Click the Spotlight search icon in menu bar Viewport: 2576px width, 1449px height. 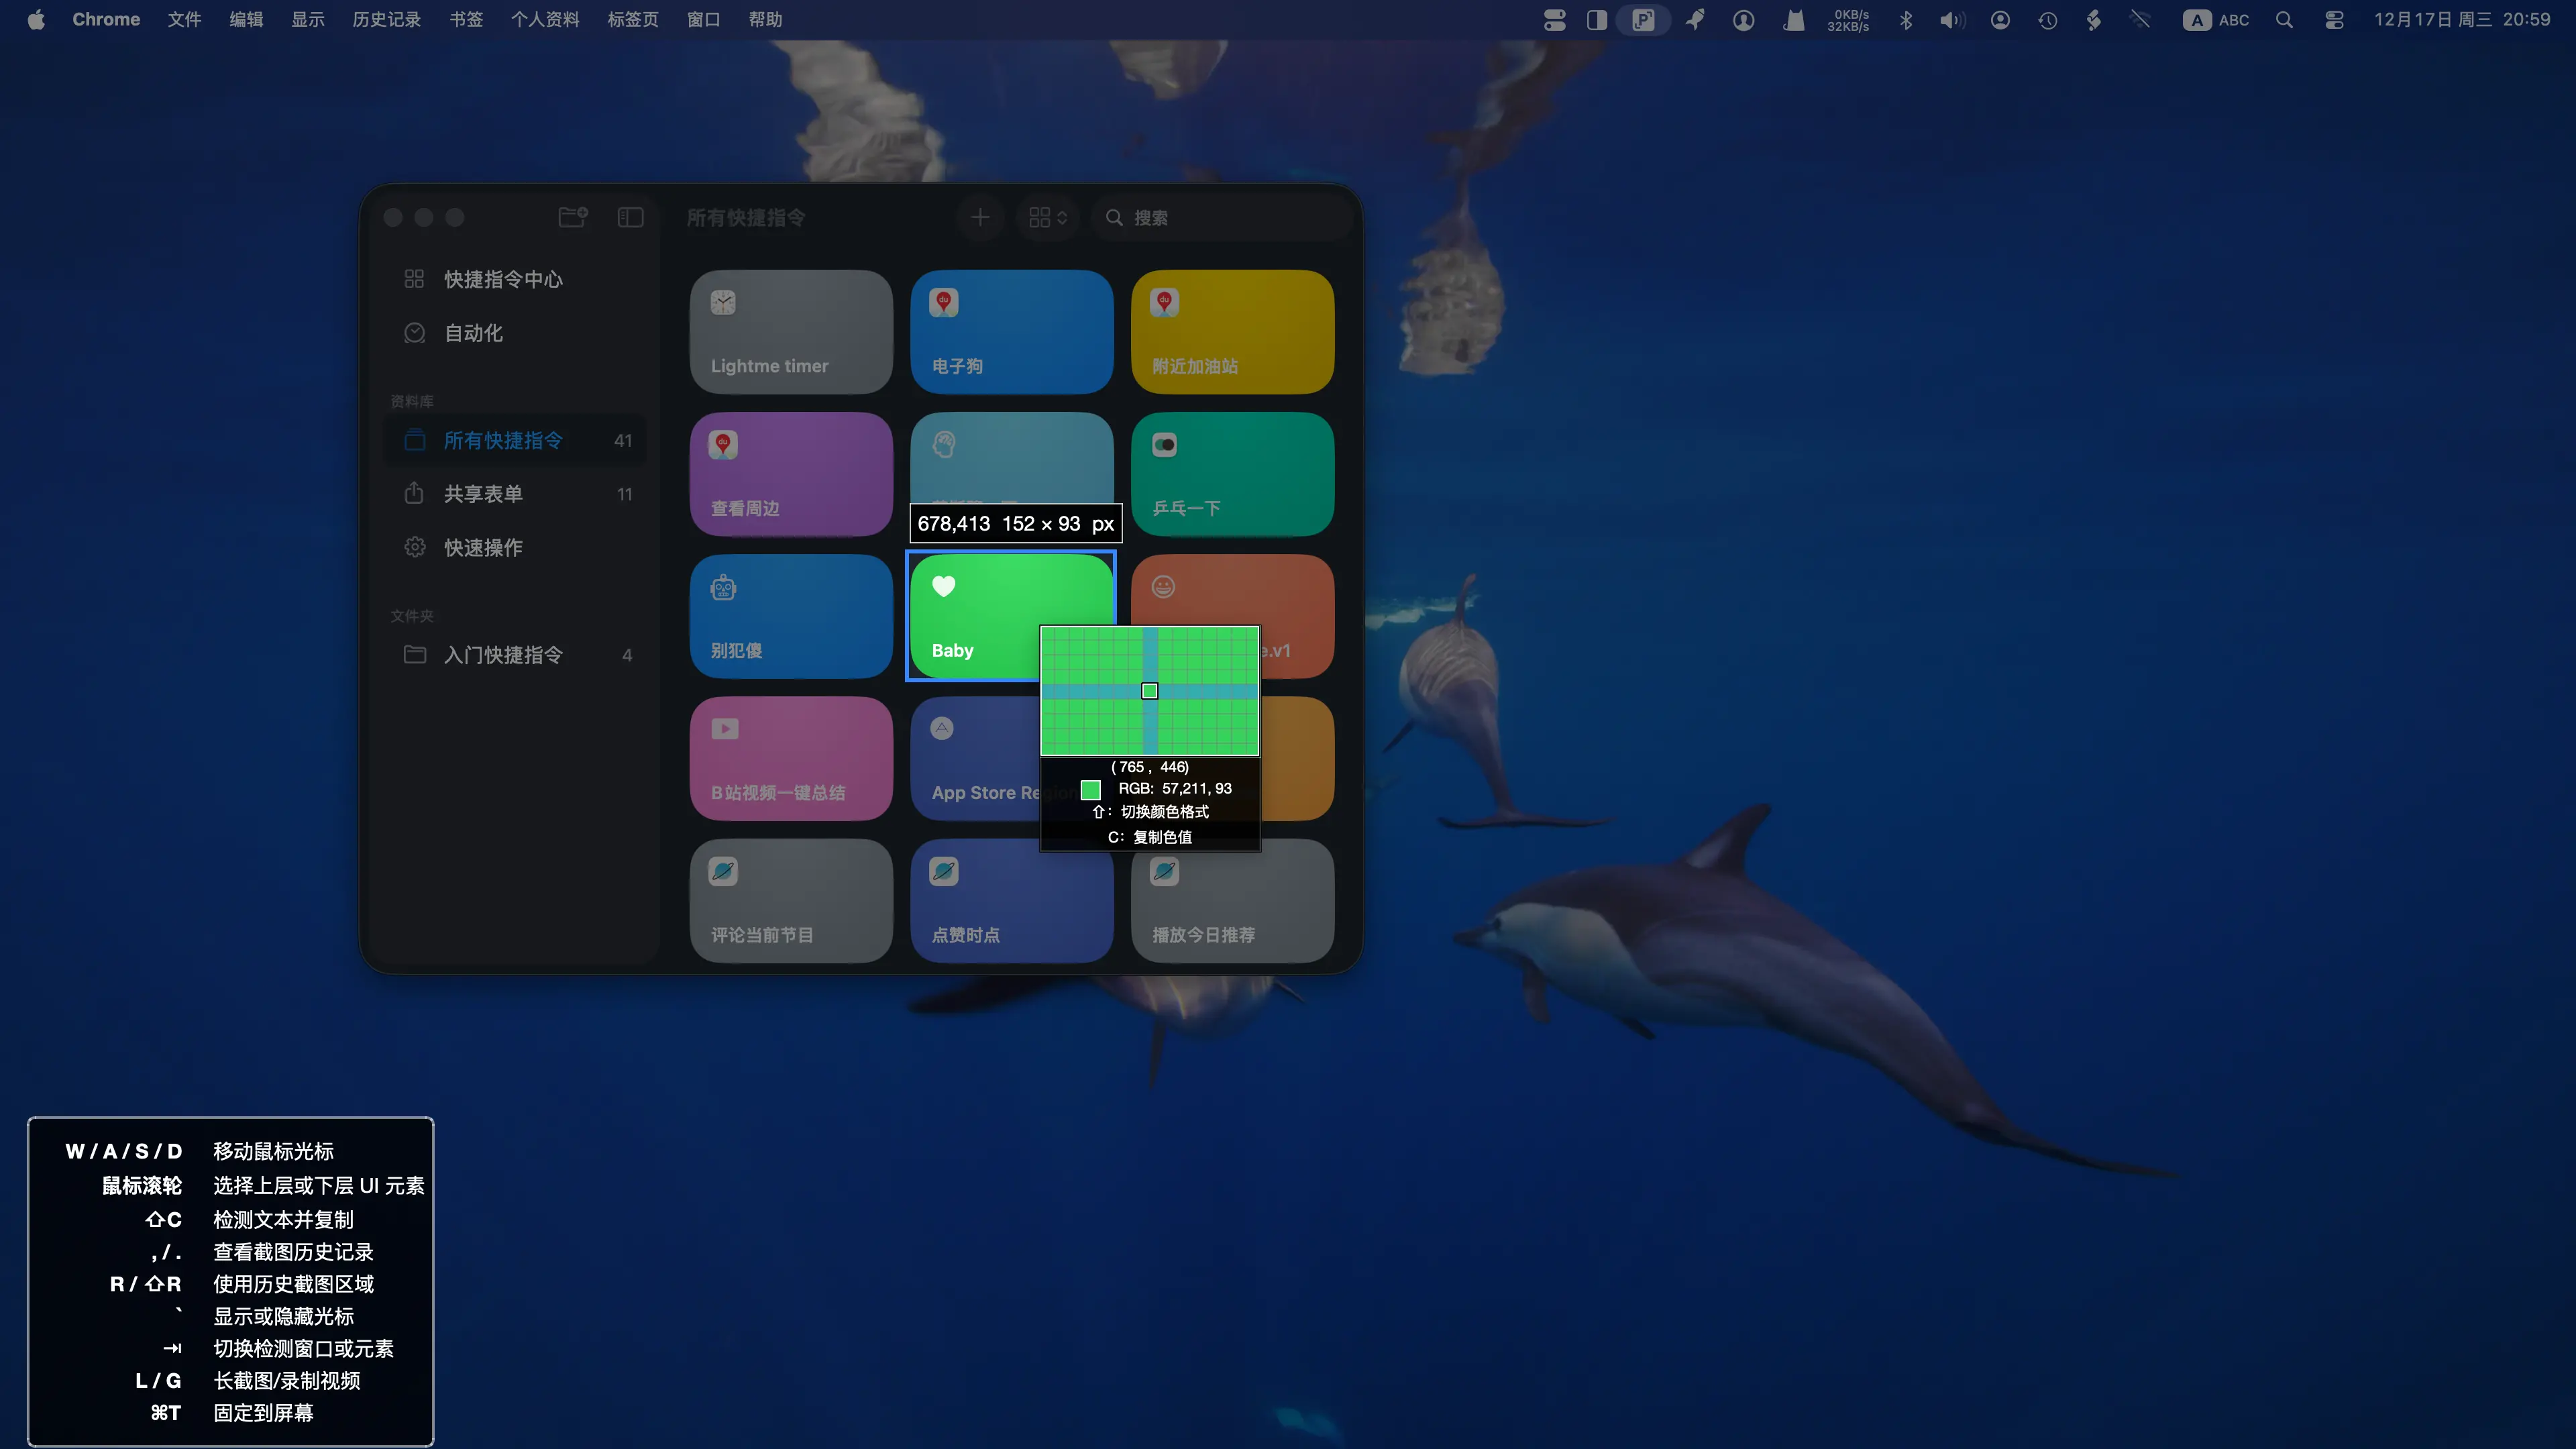coord(2284,19)
